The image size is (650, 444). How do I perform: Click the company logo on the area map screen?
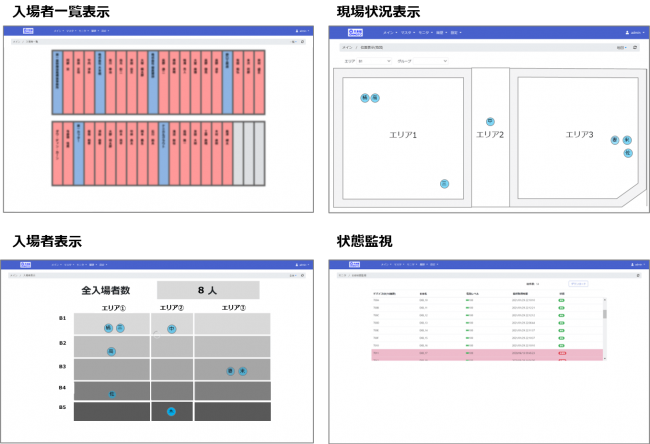[x=355, y=33]
